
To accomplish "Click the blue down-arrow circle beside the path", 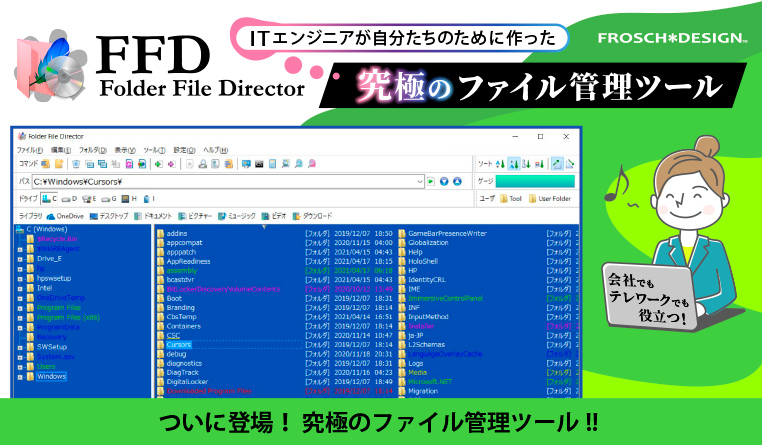I will click(444, 181).
